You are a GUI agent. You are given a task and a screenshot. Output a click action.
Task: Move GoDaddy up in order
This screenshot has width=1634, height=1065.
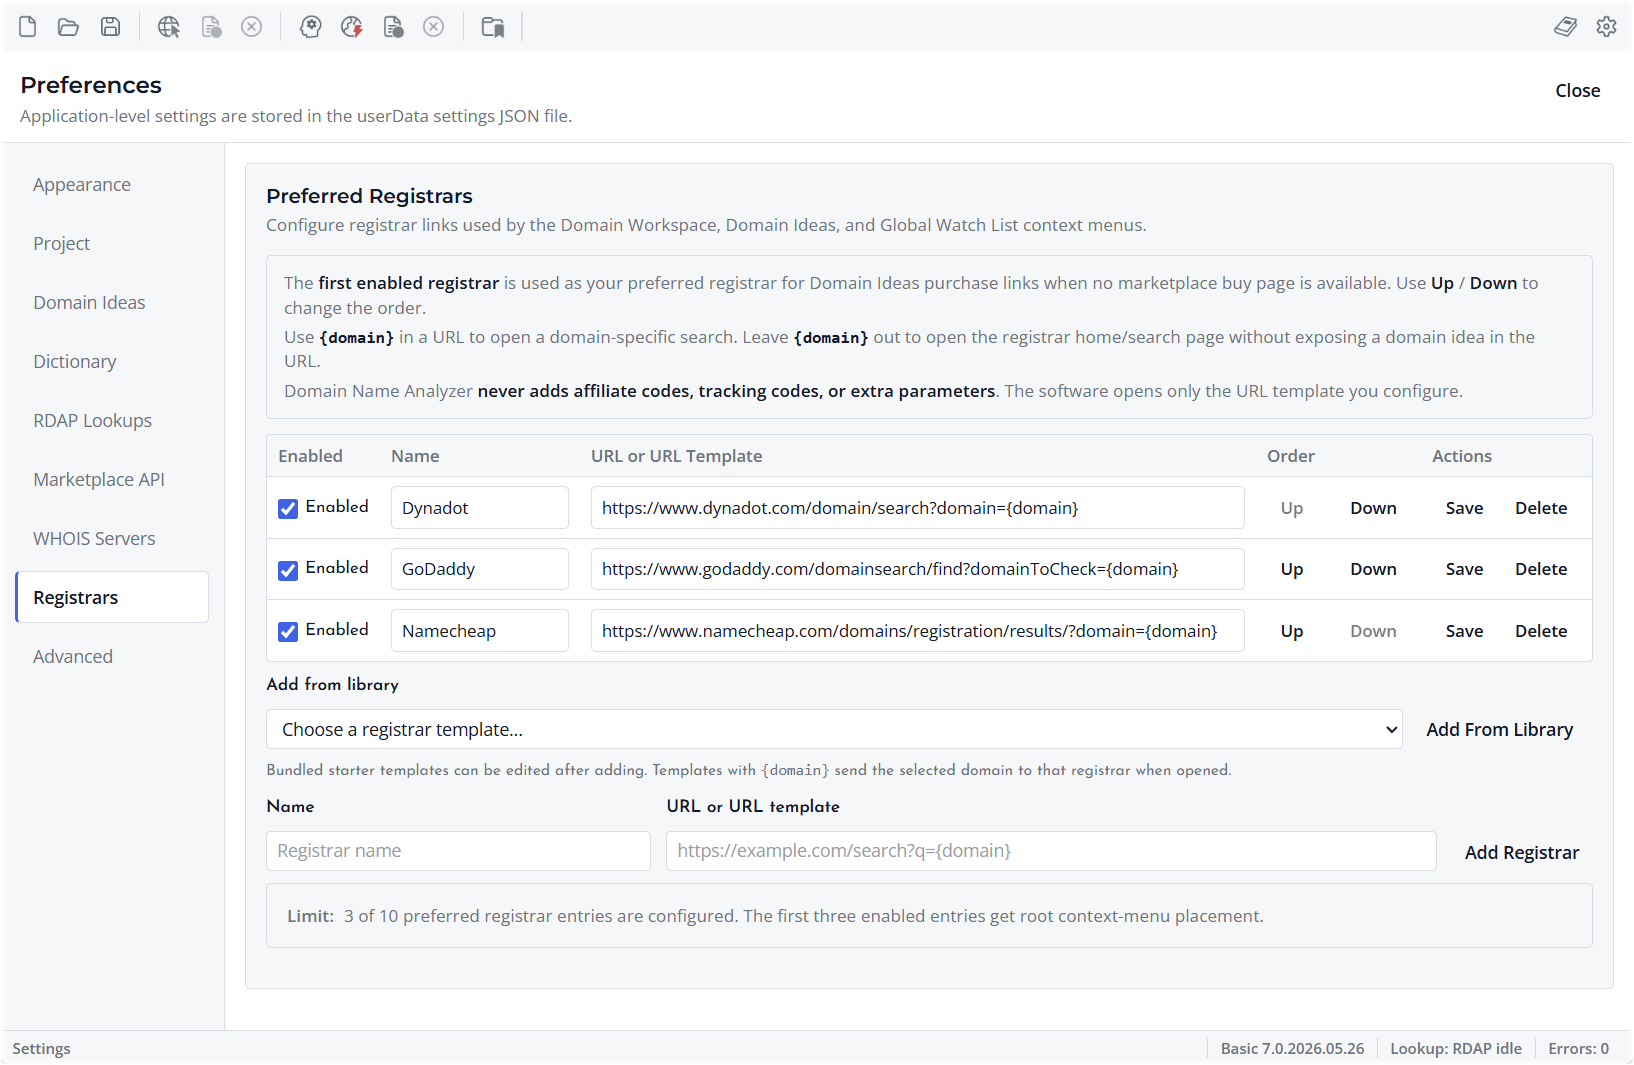pos(1292,570)
